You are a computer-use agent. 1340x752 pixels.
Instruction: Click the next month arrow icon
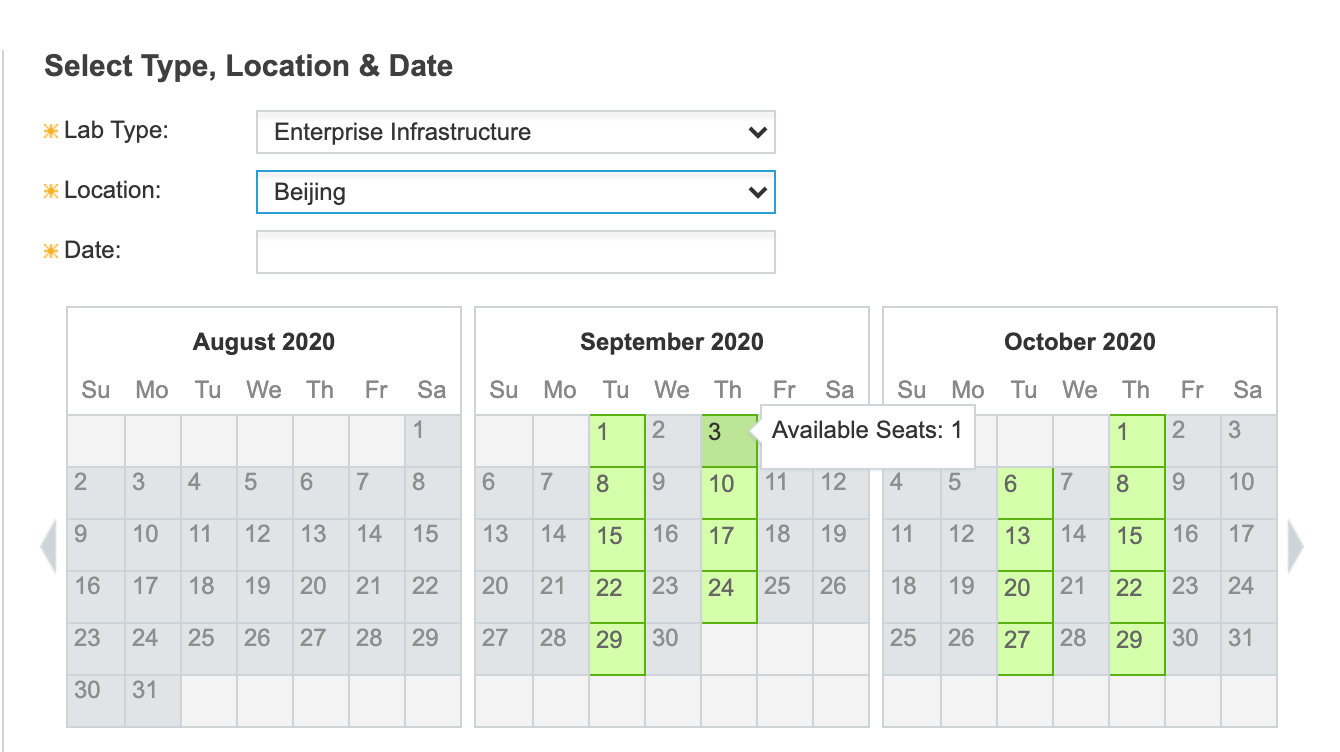pos(1296,547)
